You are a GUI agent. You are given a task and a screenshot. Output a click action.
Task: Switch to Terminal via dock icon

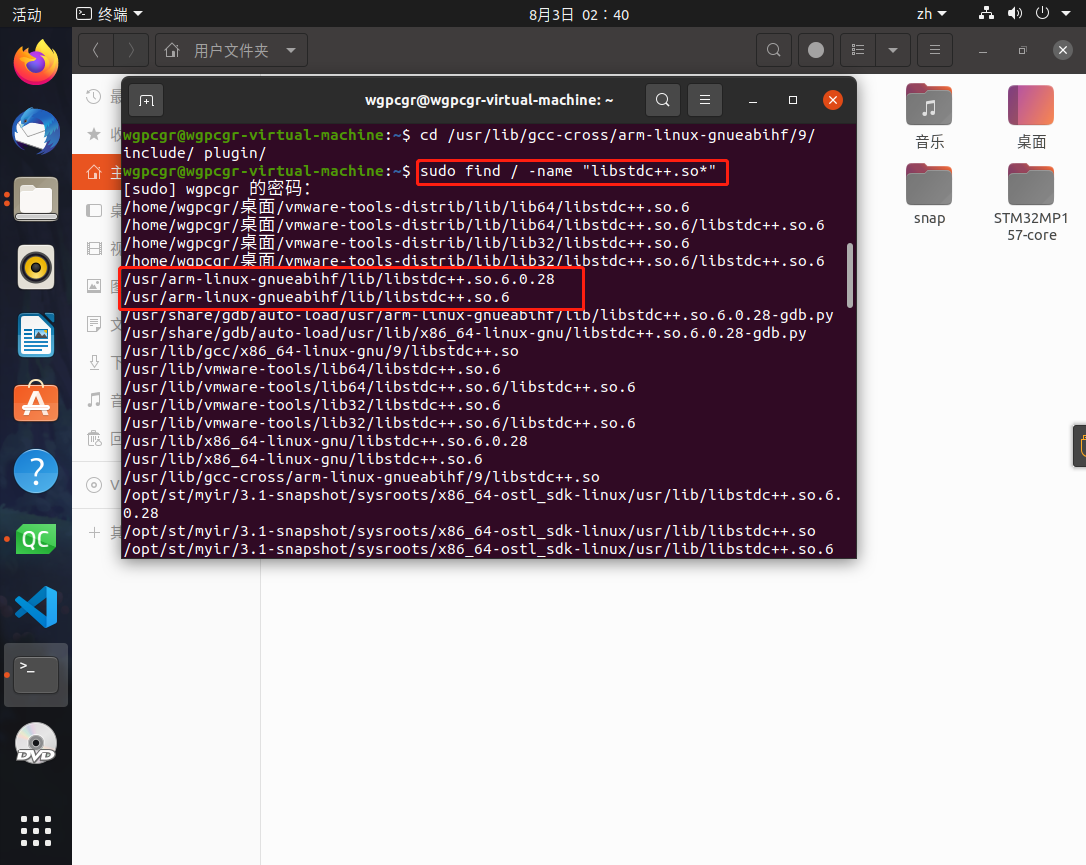pyautogui.click(x=36, y=675)
